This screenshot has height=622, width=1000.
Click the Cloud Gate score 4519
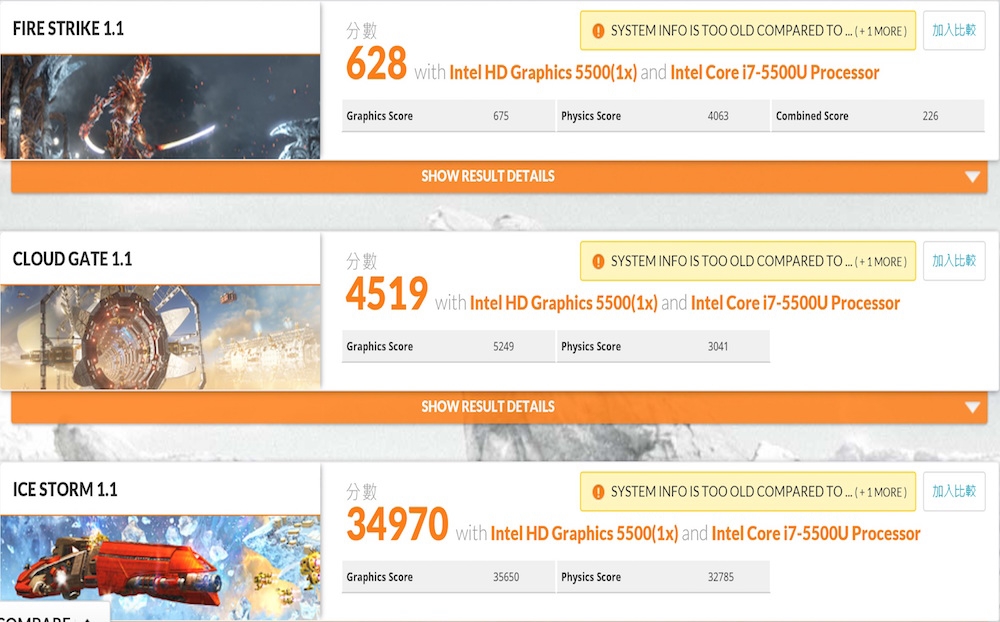click(x=386, y=293)
